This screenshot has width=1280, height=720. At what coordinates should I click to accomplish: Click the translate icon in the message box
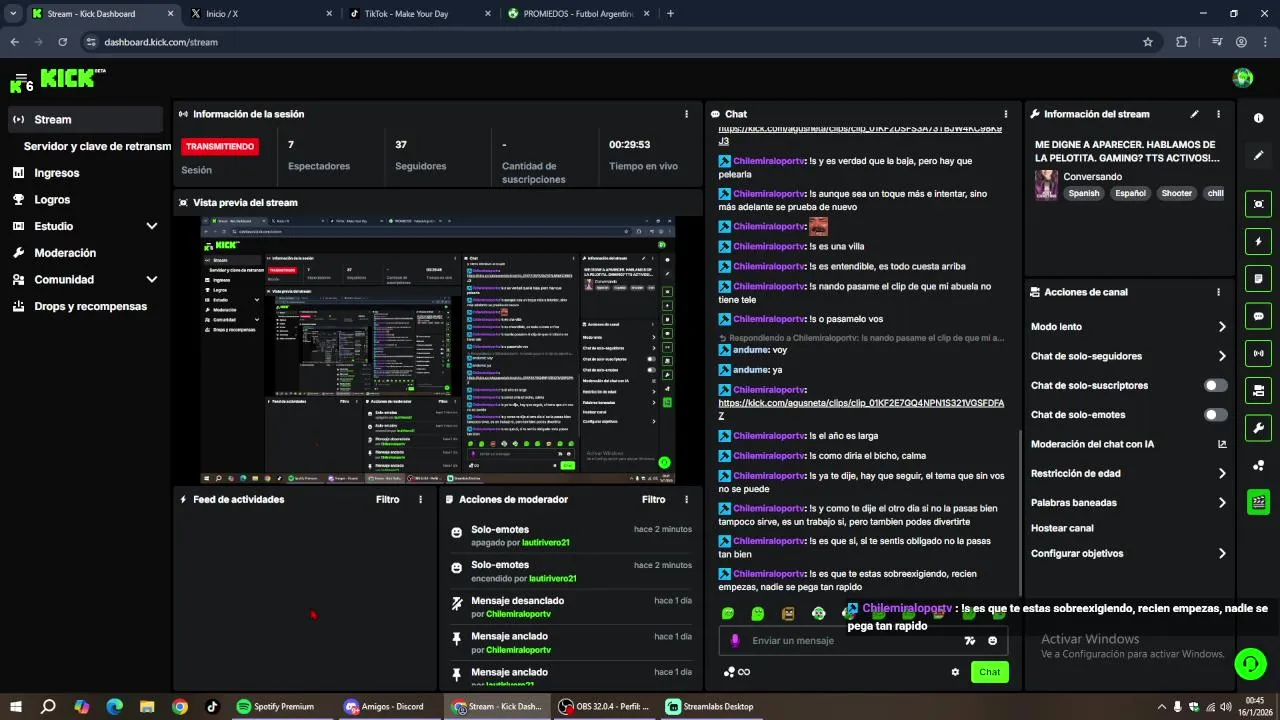point(969,641)
